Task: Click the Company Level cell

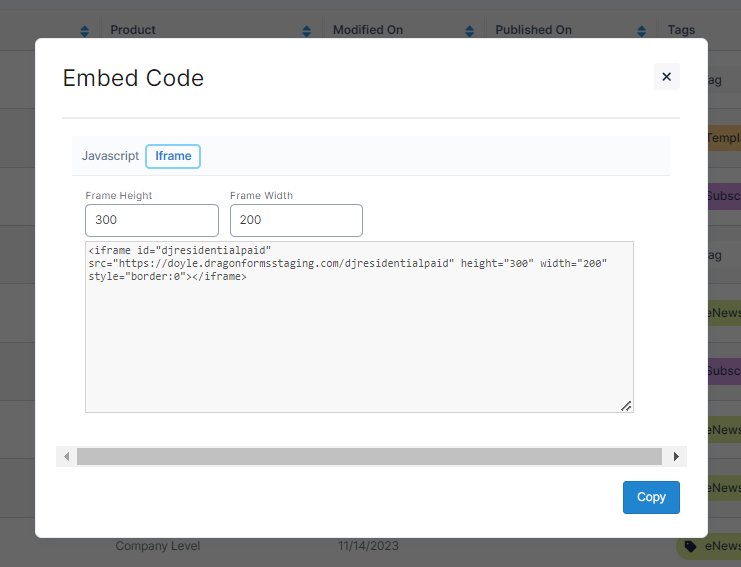Action: point(158,546)
